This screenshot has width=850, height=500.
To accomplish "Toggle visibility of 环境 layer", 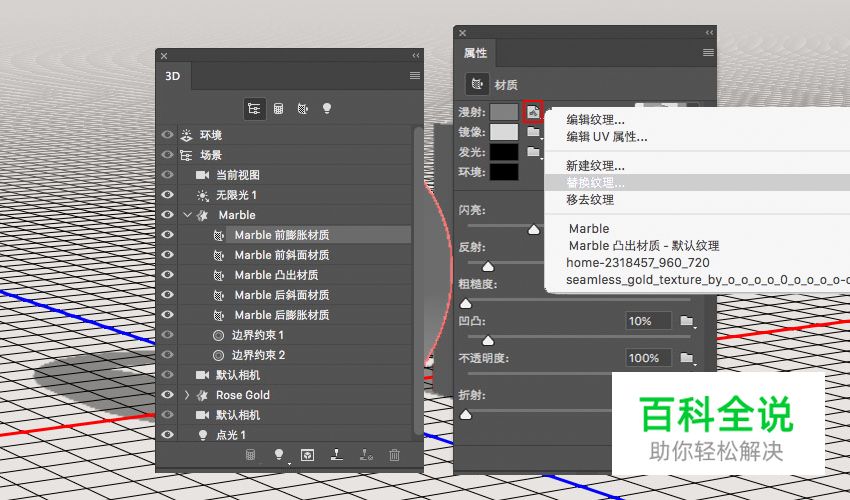I will pos(168,134).
